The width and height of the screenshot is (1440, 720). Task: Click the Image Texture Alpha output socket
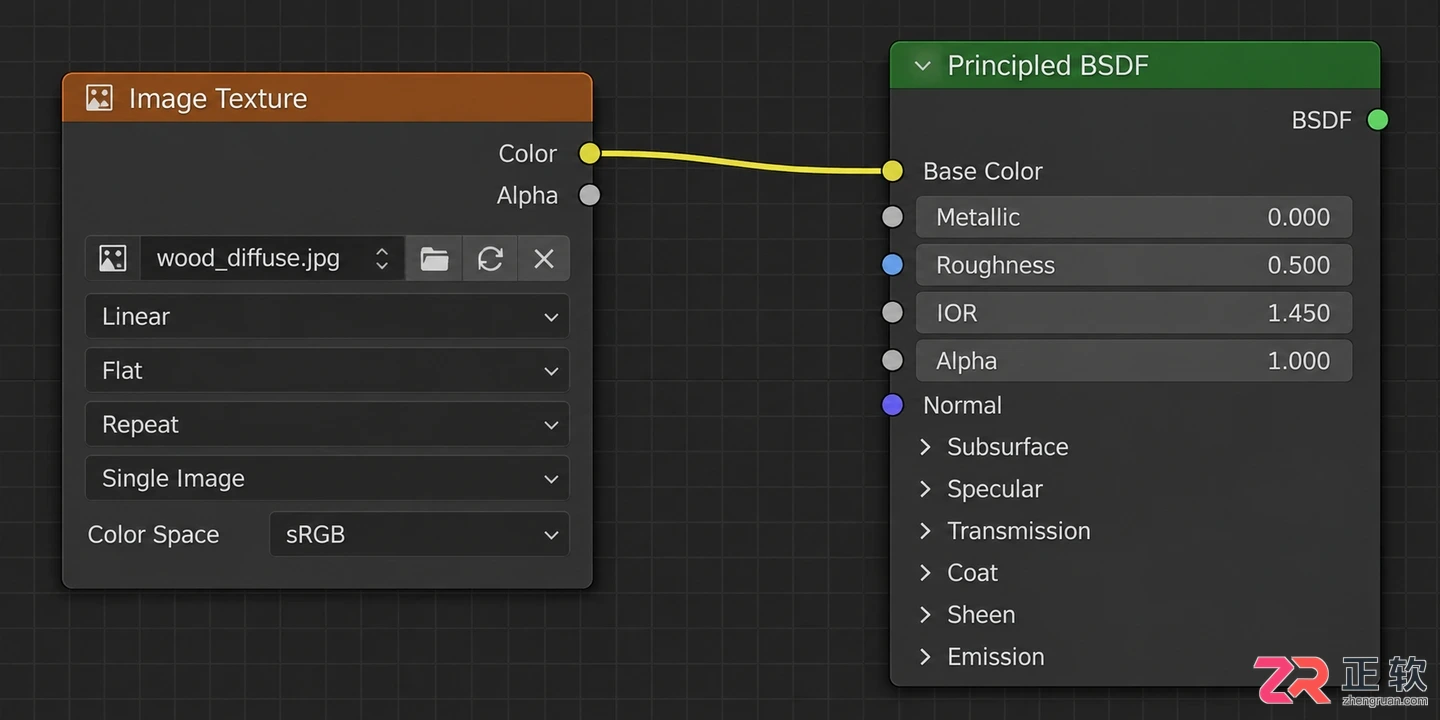[590, 195]
